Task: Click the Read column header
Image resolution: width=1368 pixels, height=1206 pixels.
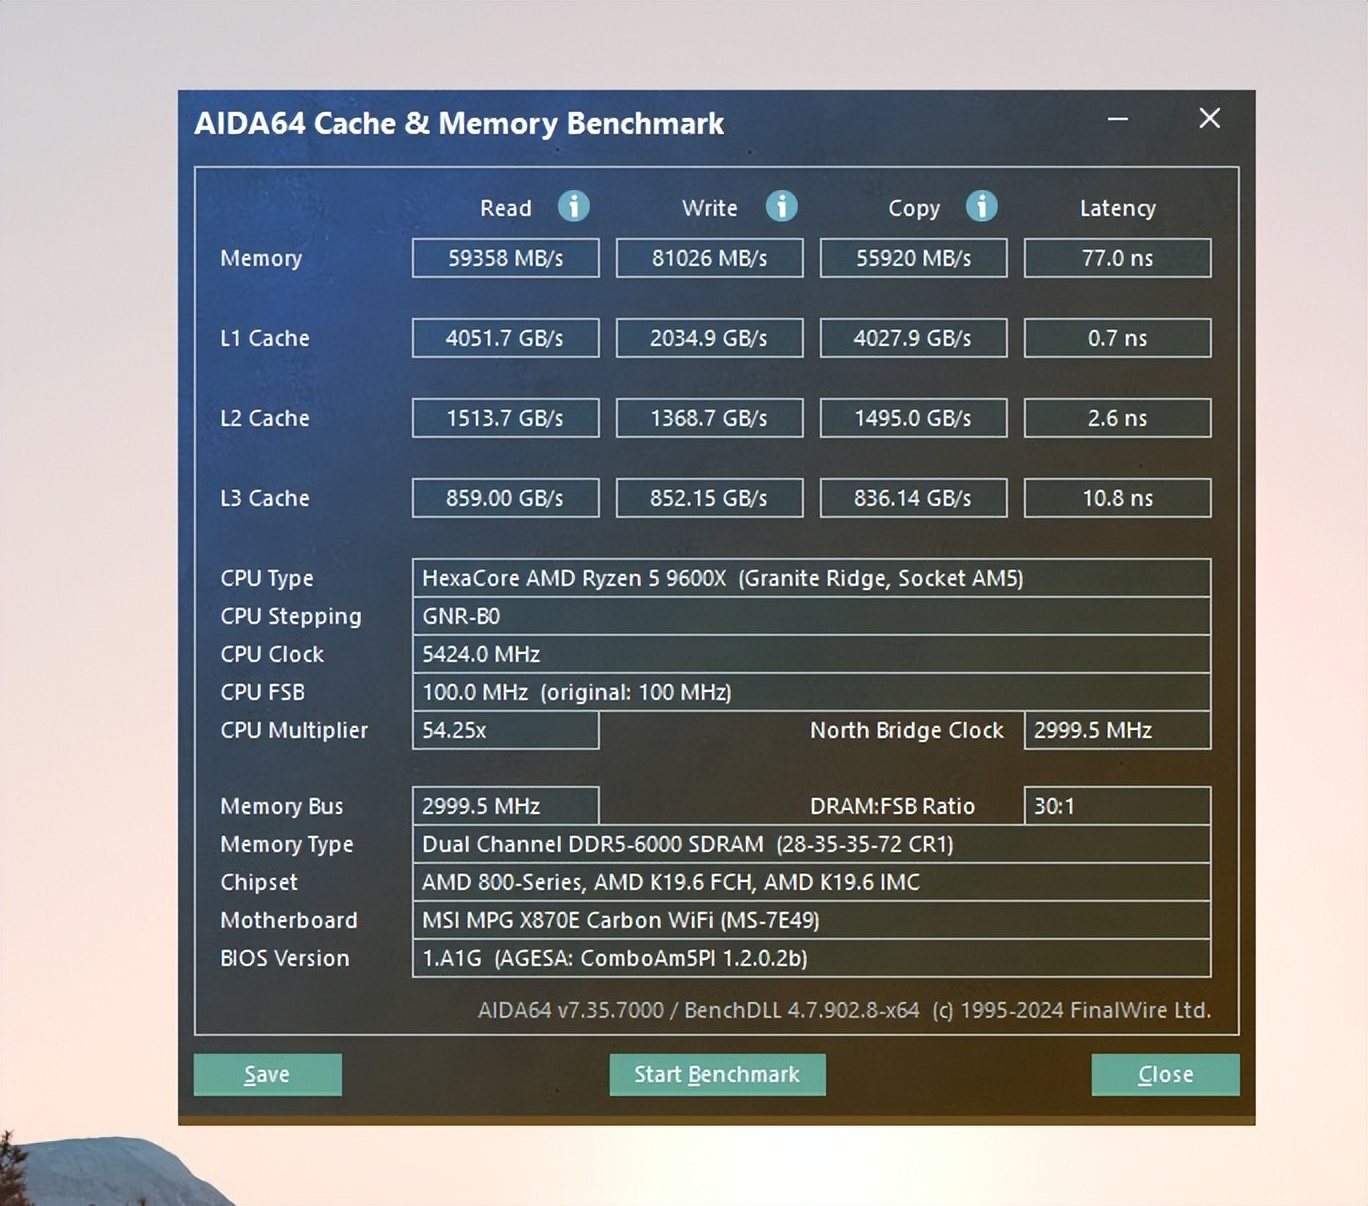Action: coord(506,208)
